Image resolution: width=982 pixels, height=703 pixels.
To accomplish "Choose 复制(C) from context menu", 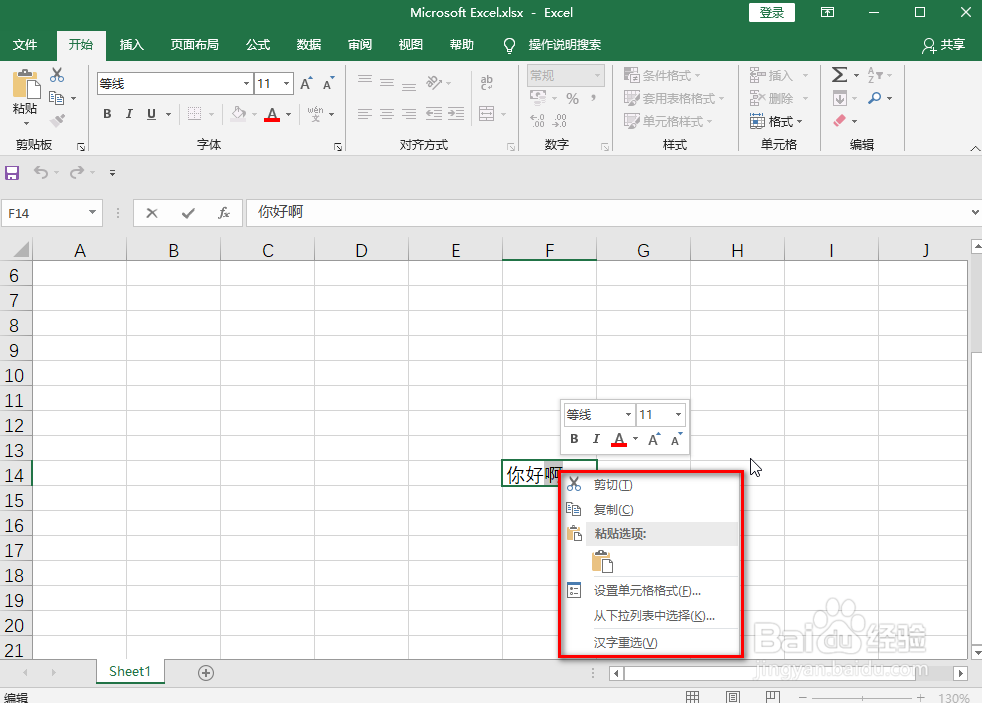I will pos(651,510).
